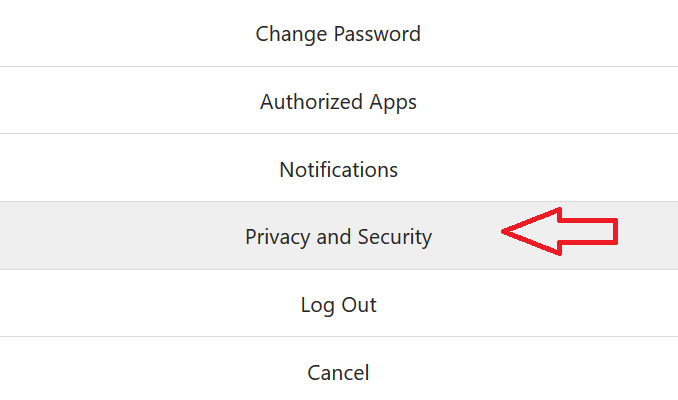Screen dimensions: 678x400
Task: Close the options list via the Cancel row
Action: click(338, 373)
